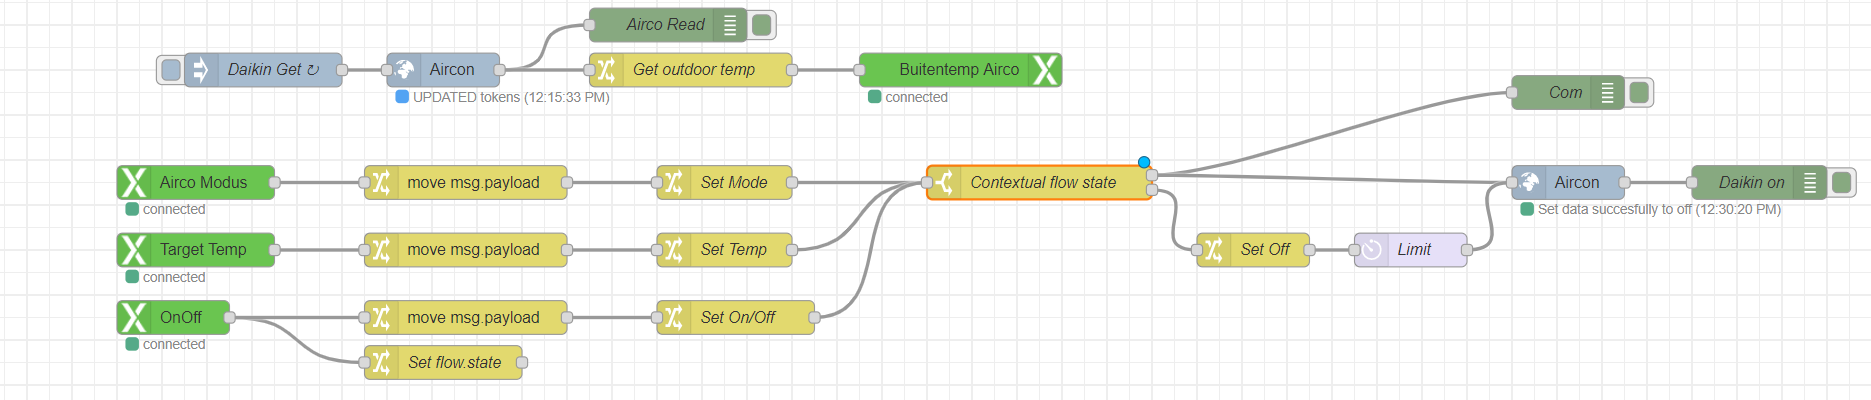Screen dimensions: 1871x400
Task: Select the Set On/Off node label
Action: point(738,318)
